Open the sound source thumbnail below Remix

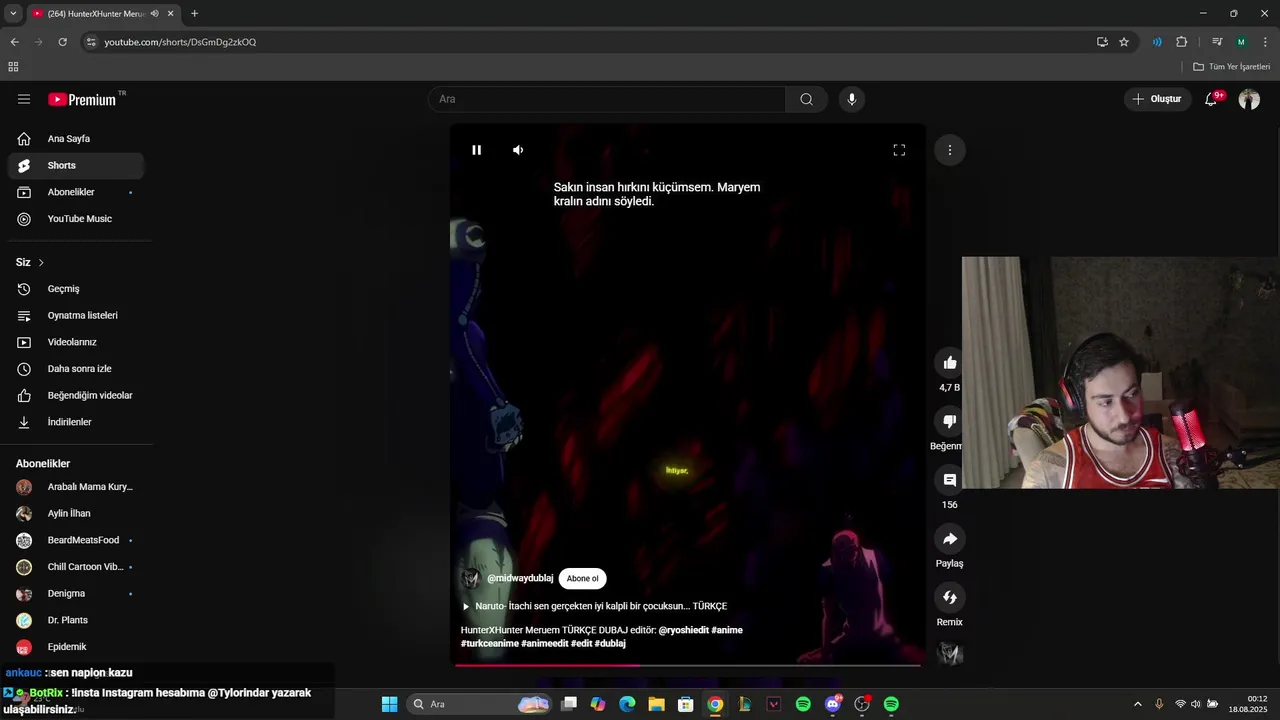click(950, 653)
